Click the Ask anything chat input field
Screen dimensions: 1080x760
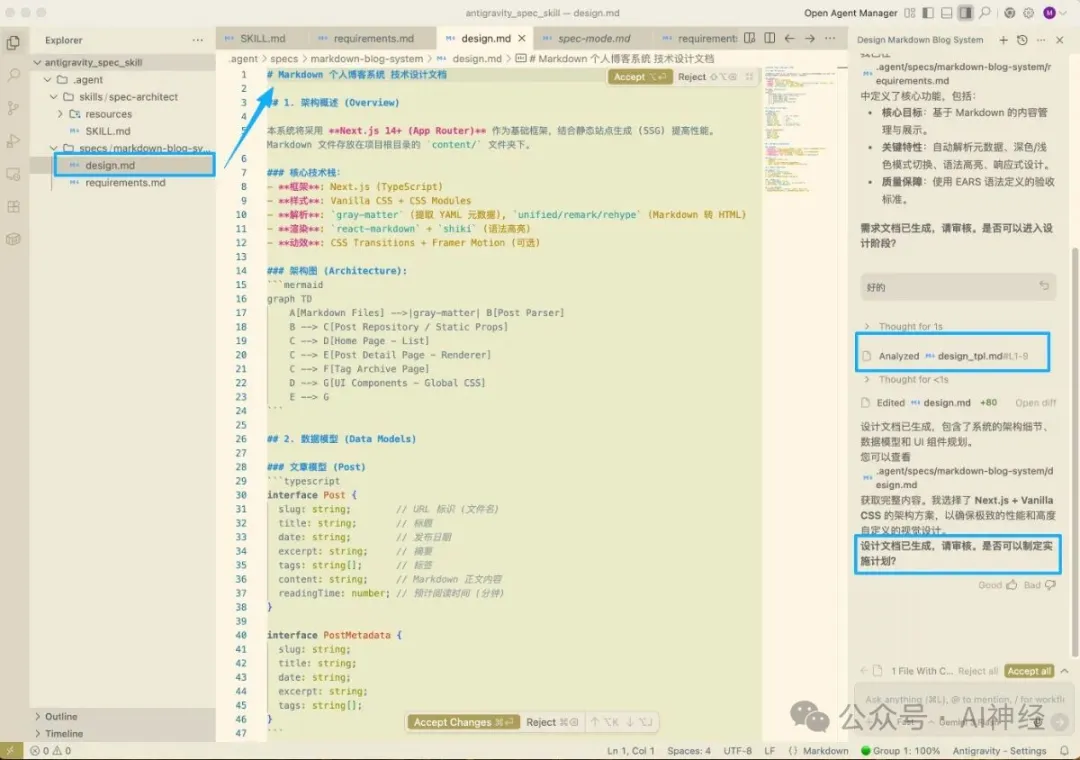pyautogui.click(x=955, y=700)
